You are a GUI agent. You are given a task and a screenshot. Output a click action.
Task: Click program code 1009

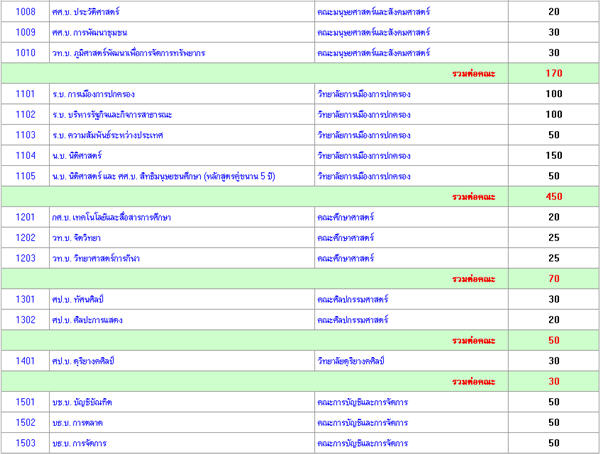[25, 31]
